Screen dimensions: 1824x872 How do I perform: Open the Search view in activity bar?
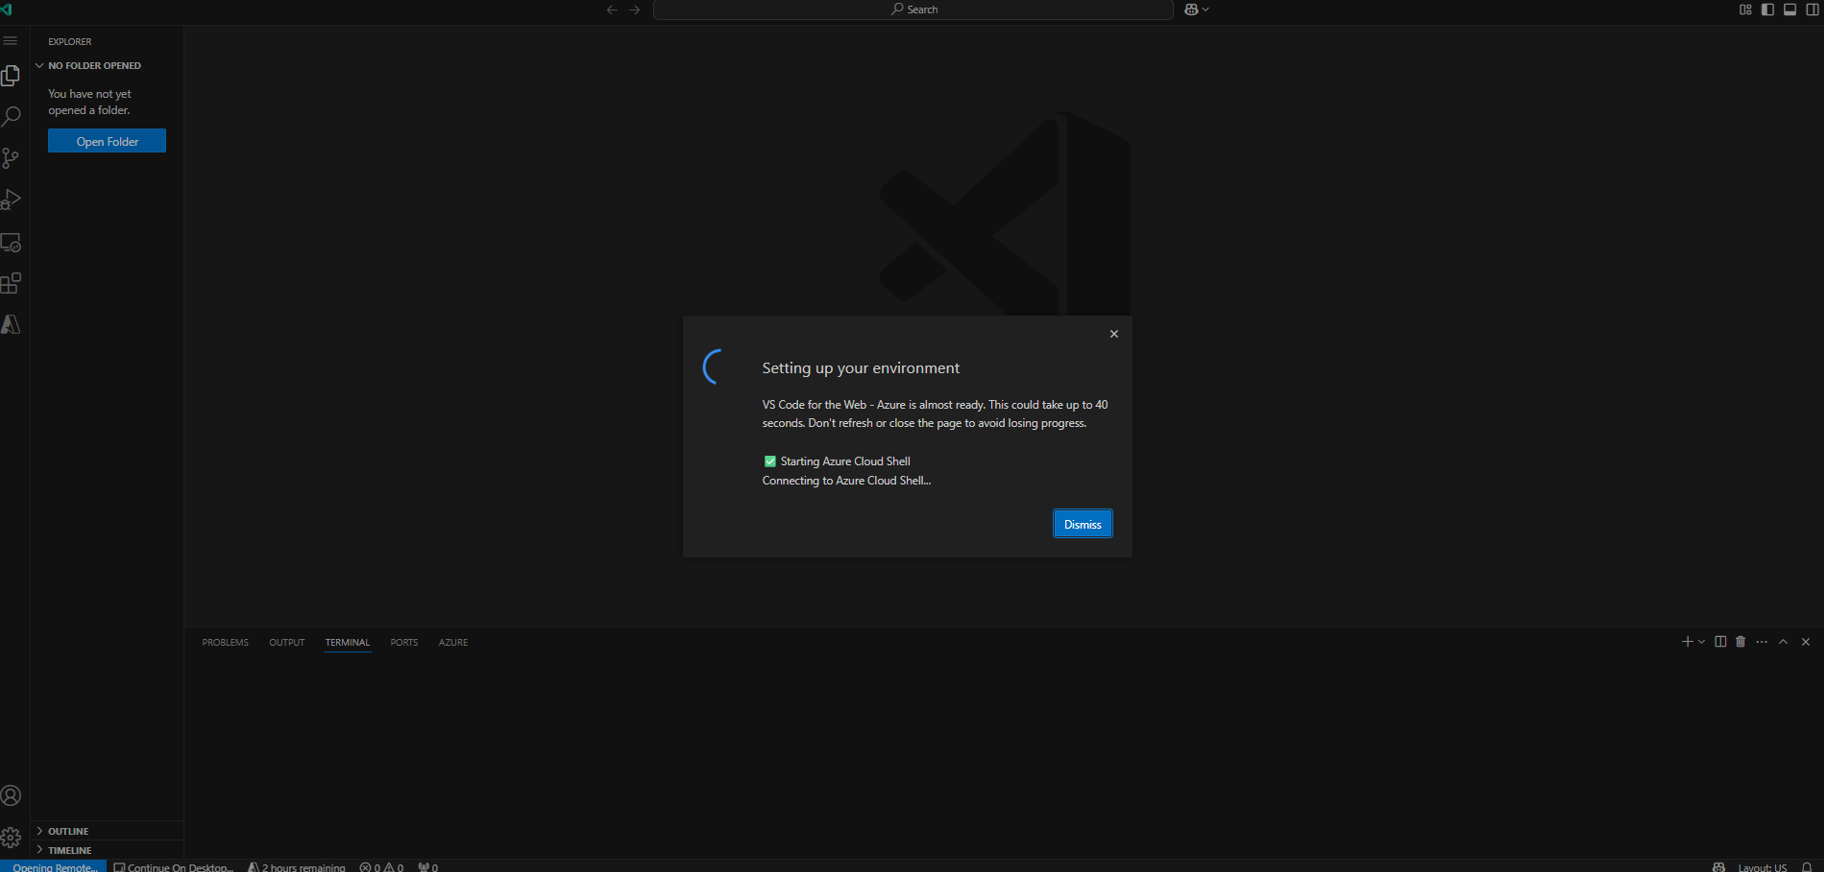pos(11,117)
